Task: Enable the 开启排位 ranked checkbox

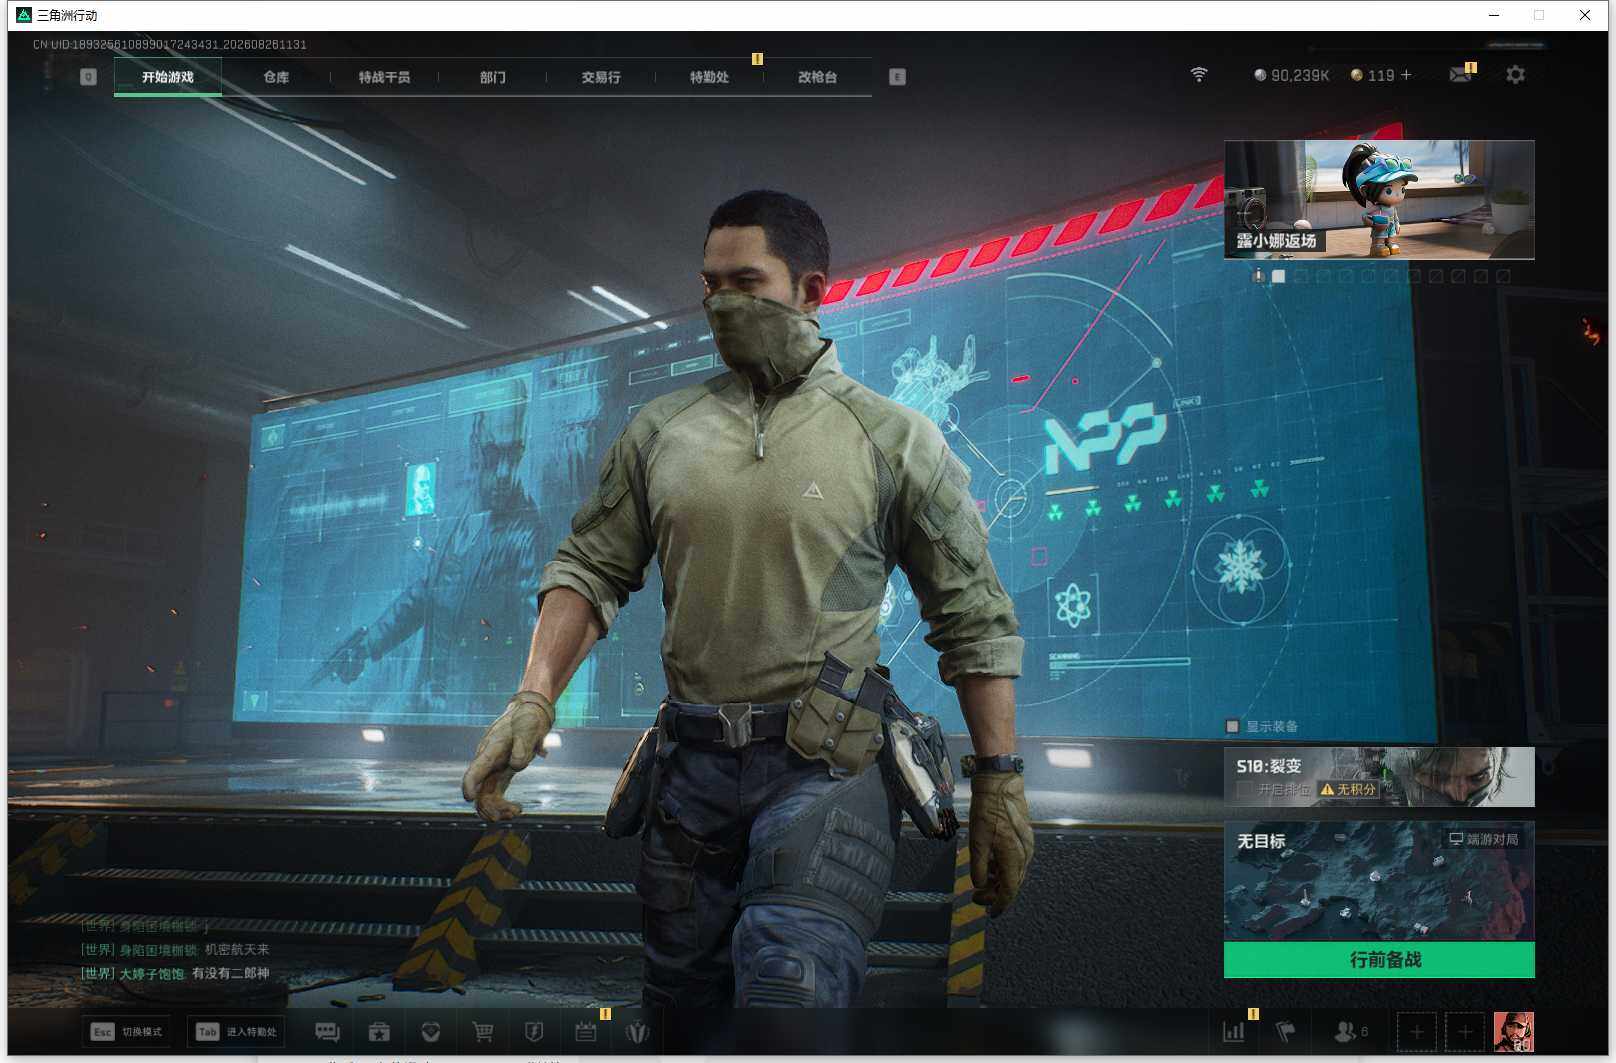Action: [1245, 790]
